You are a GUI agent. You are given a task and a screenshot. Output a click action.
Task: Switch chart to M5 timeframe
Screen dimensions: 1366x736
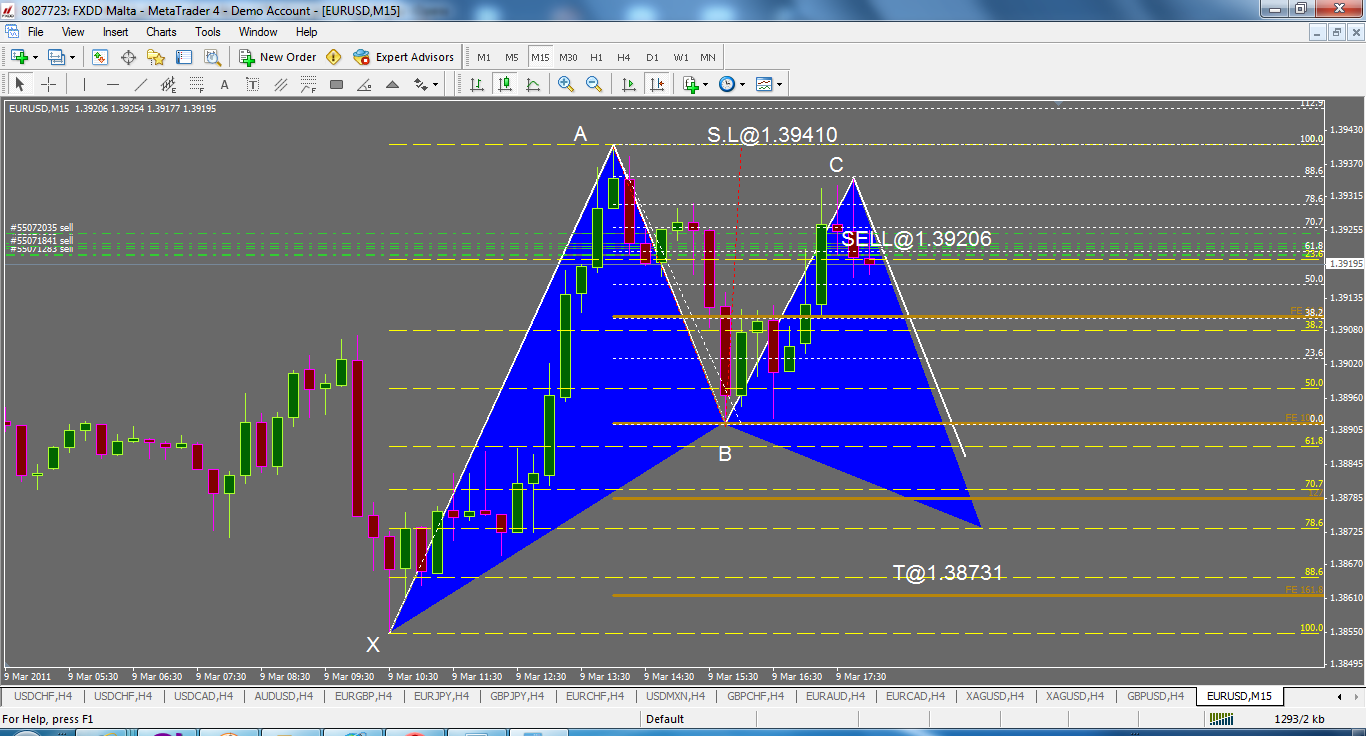512,57
